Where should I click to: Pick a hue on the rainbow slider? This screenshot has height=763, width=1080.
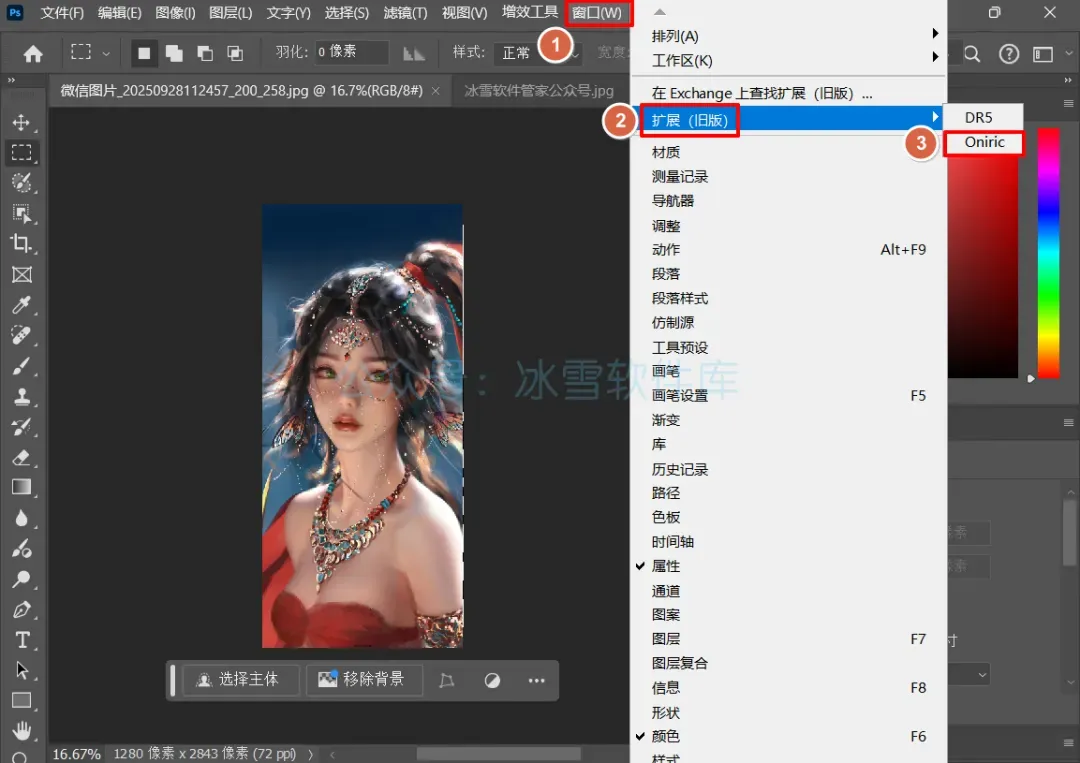click(x=1048, y=252)
